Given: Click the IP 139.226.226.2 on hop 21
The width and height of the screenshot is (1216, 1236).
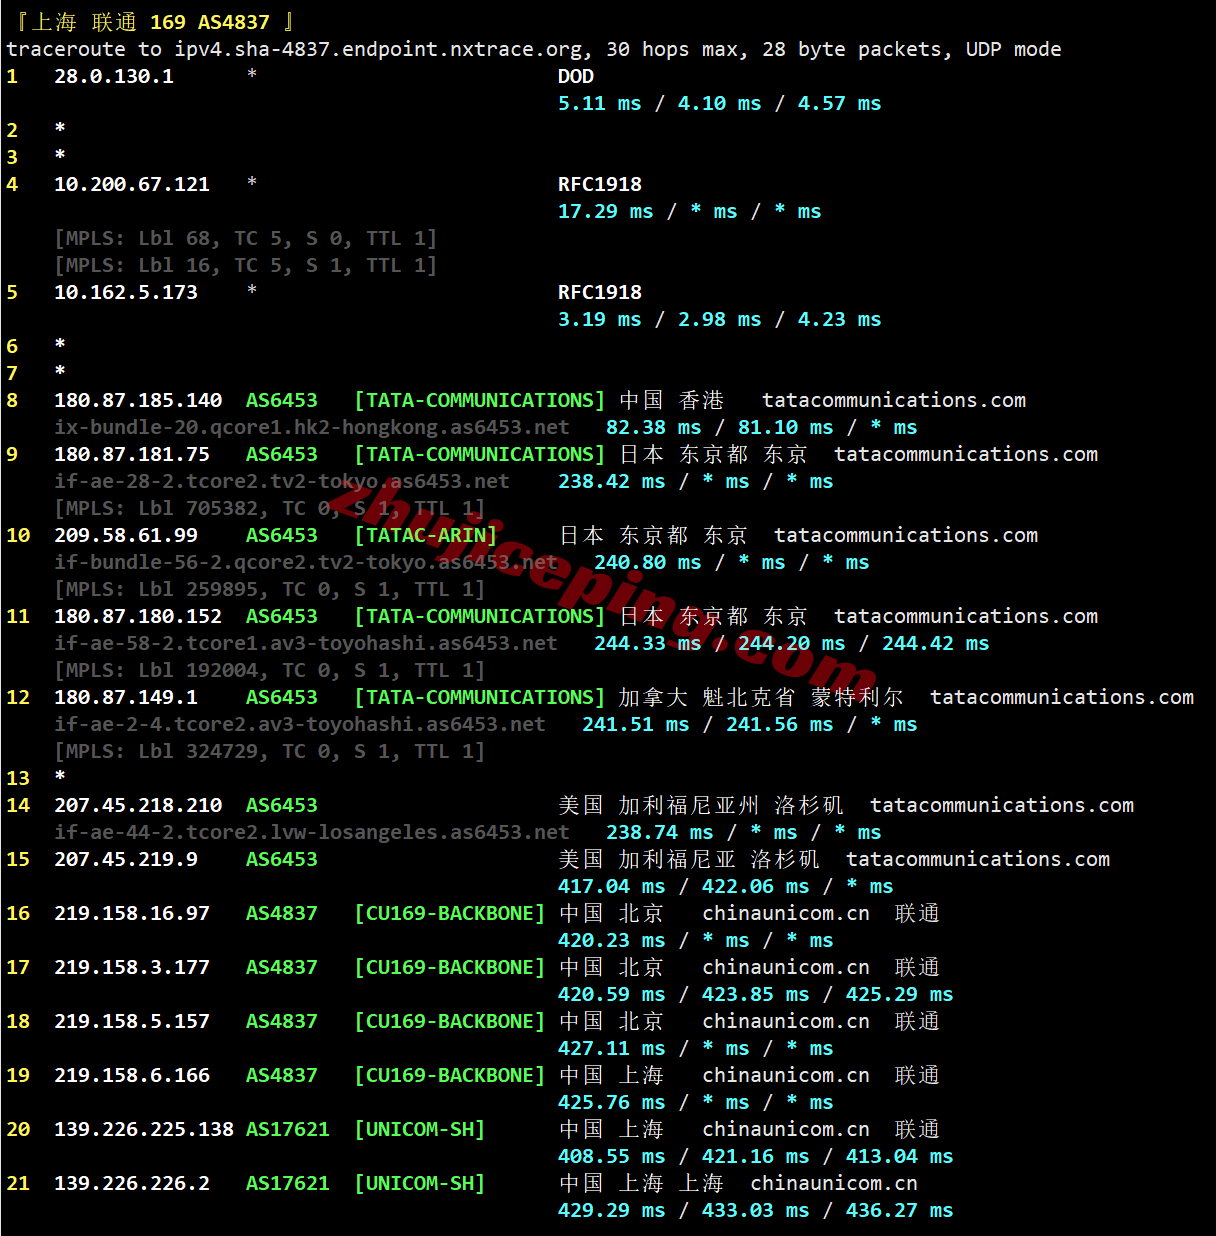Looking at the screenshot, I should click(132, 1183).
